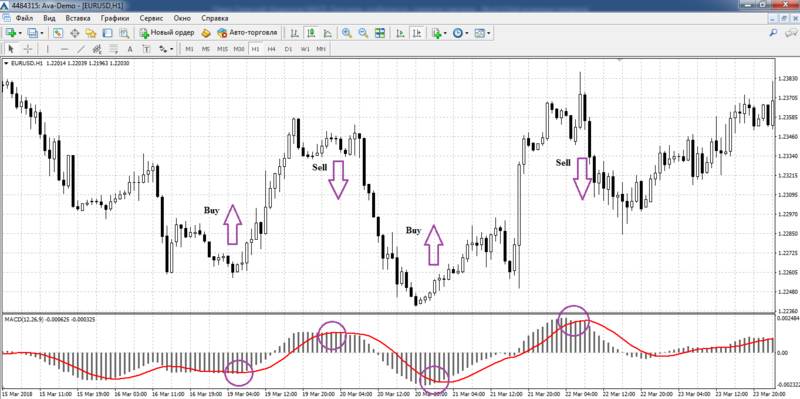Click the Periods clock icon
The width and height of the screenshot is (800, 399).
458,33
